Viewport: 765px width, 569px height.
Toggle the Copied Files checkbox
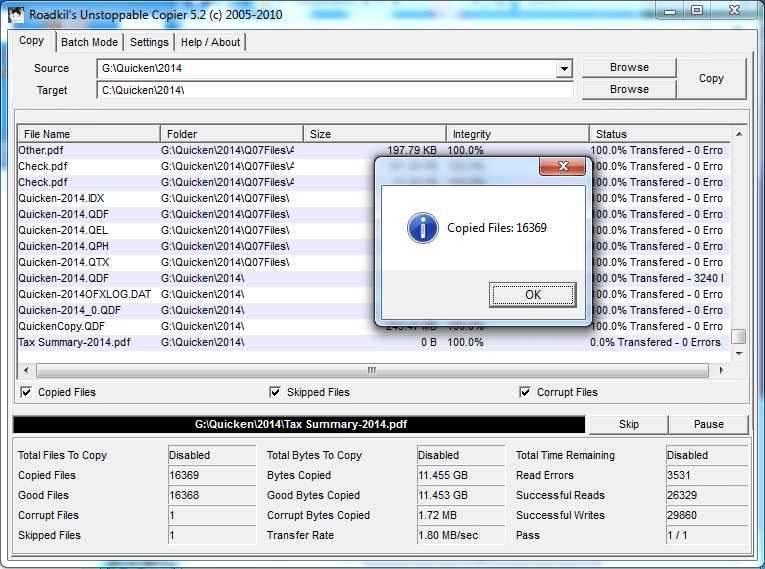(26, 392)
